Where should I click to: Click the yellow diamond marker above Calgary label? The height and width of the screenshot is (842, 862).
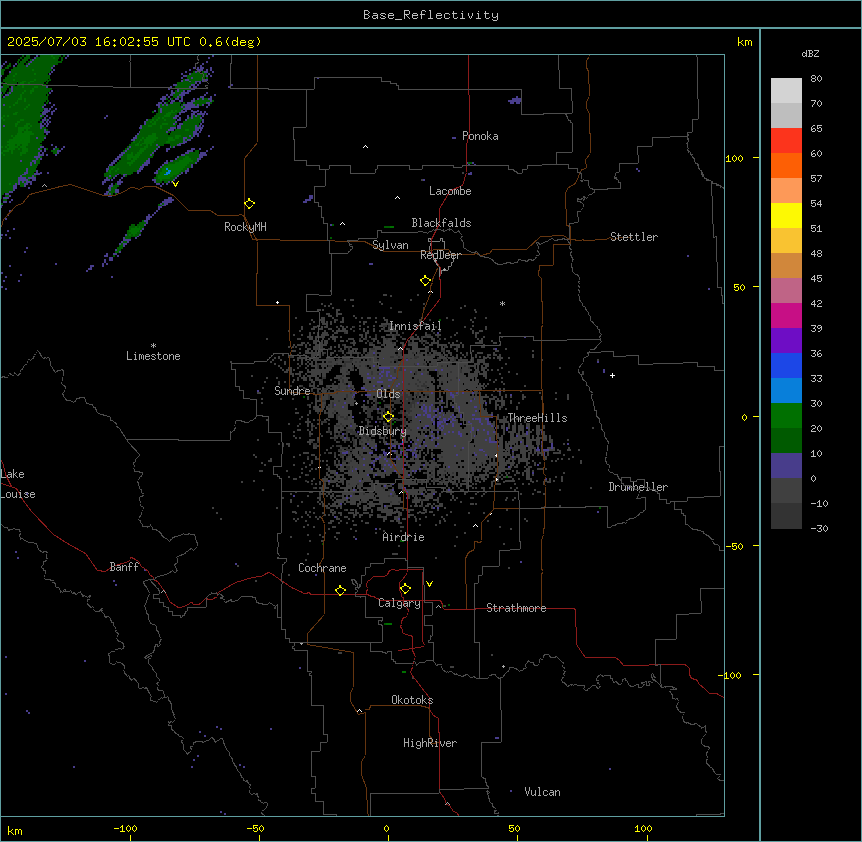coord(405,589)
